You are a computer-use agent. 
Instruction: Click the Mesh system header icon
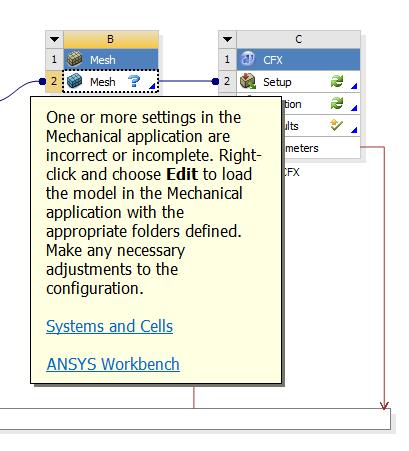[x=75, y=59]
